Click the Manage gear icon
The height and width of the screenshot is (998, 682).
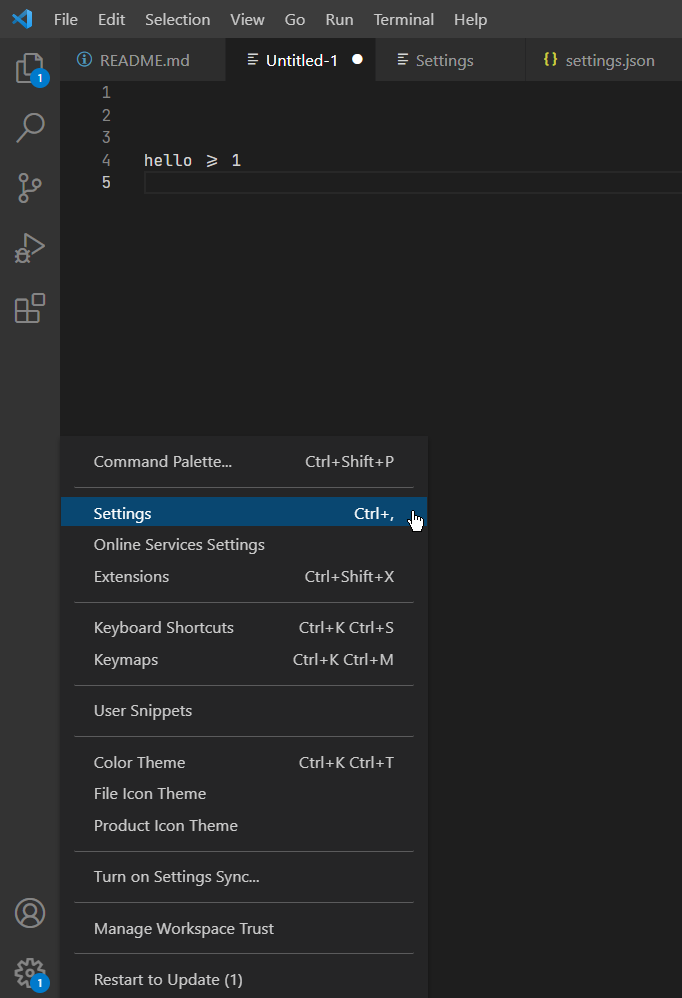(30, 972)
